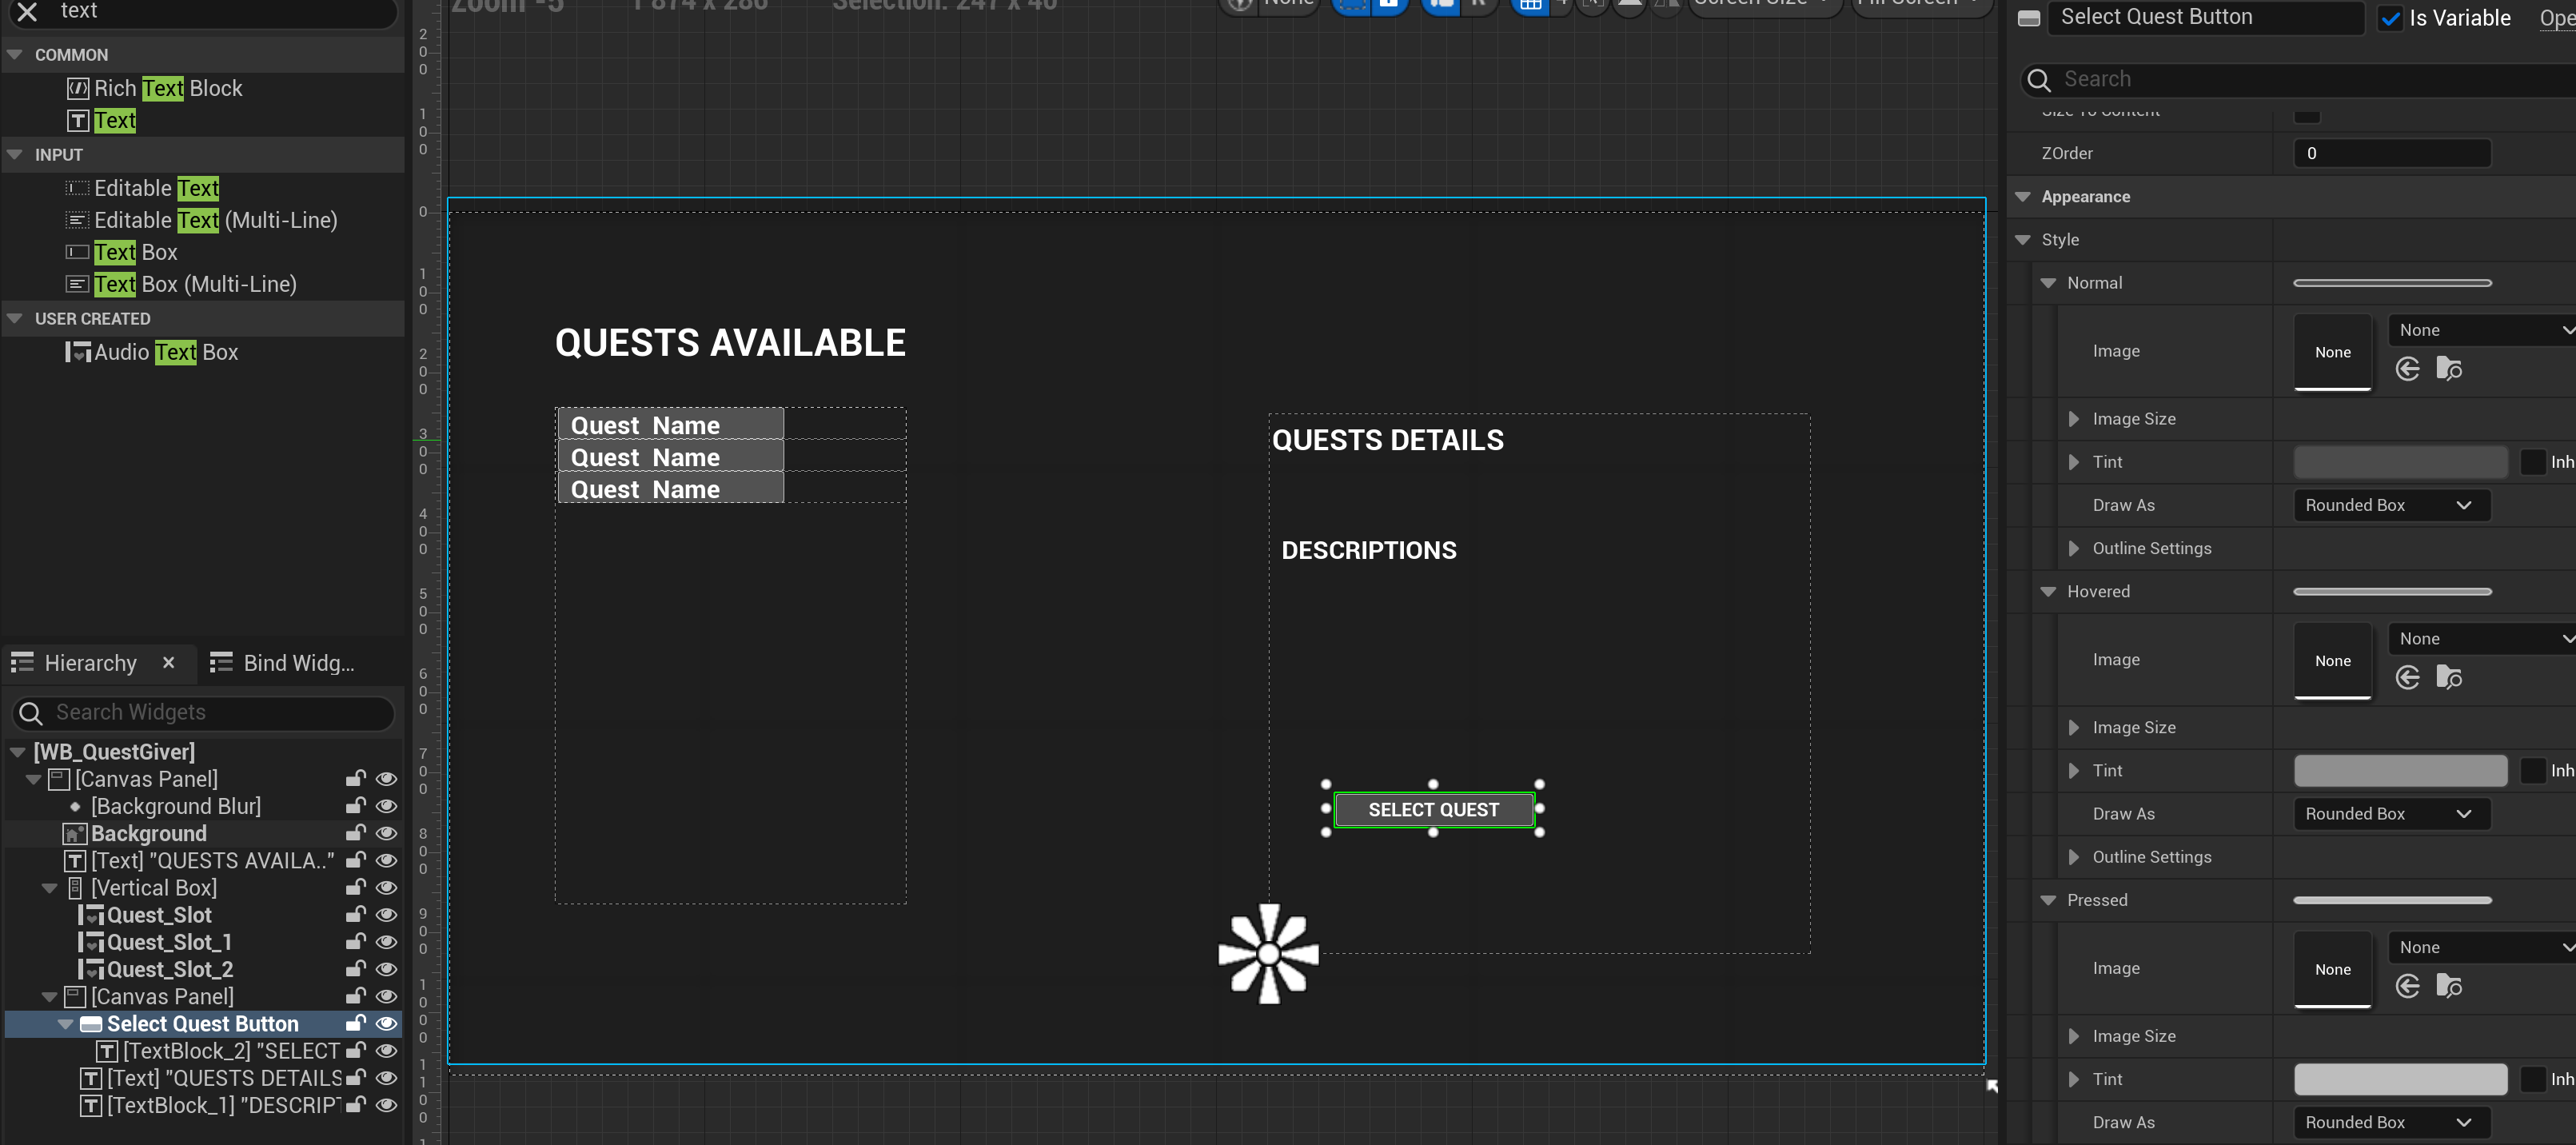The height and width of the screenshot is (1145, 2576).
Task: Open the Hovered Tint color swatch
Action: pyautogui.click(x=2399, y=770)
